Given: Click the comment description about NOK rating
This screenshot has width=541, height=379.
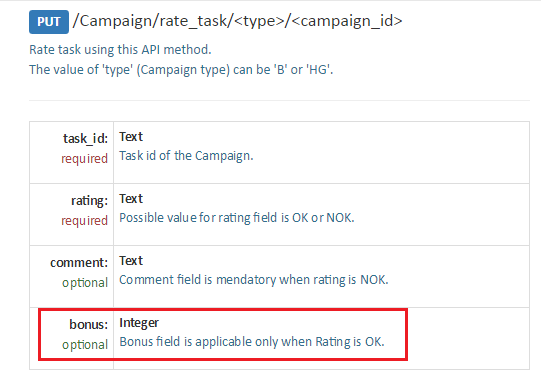Looking at the screenshot, I should click(254, 280).
